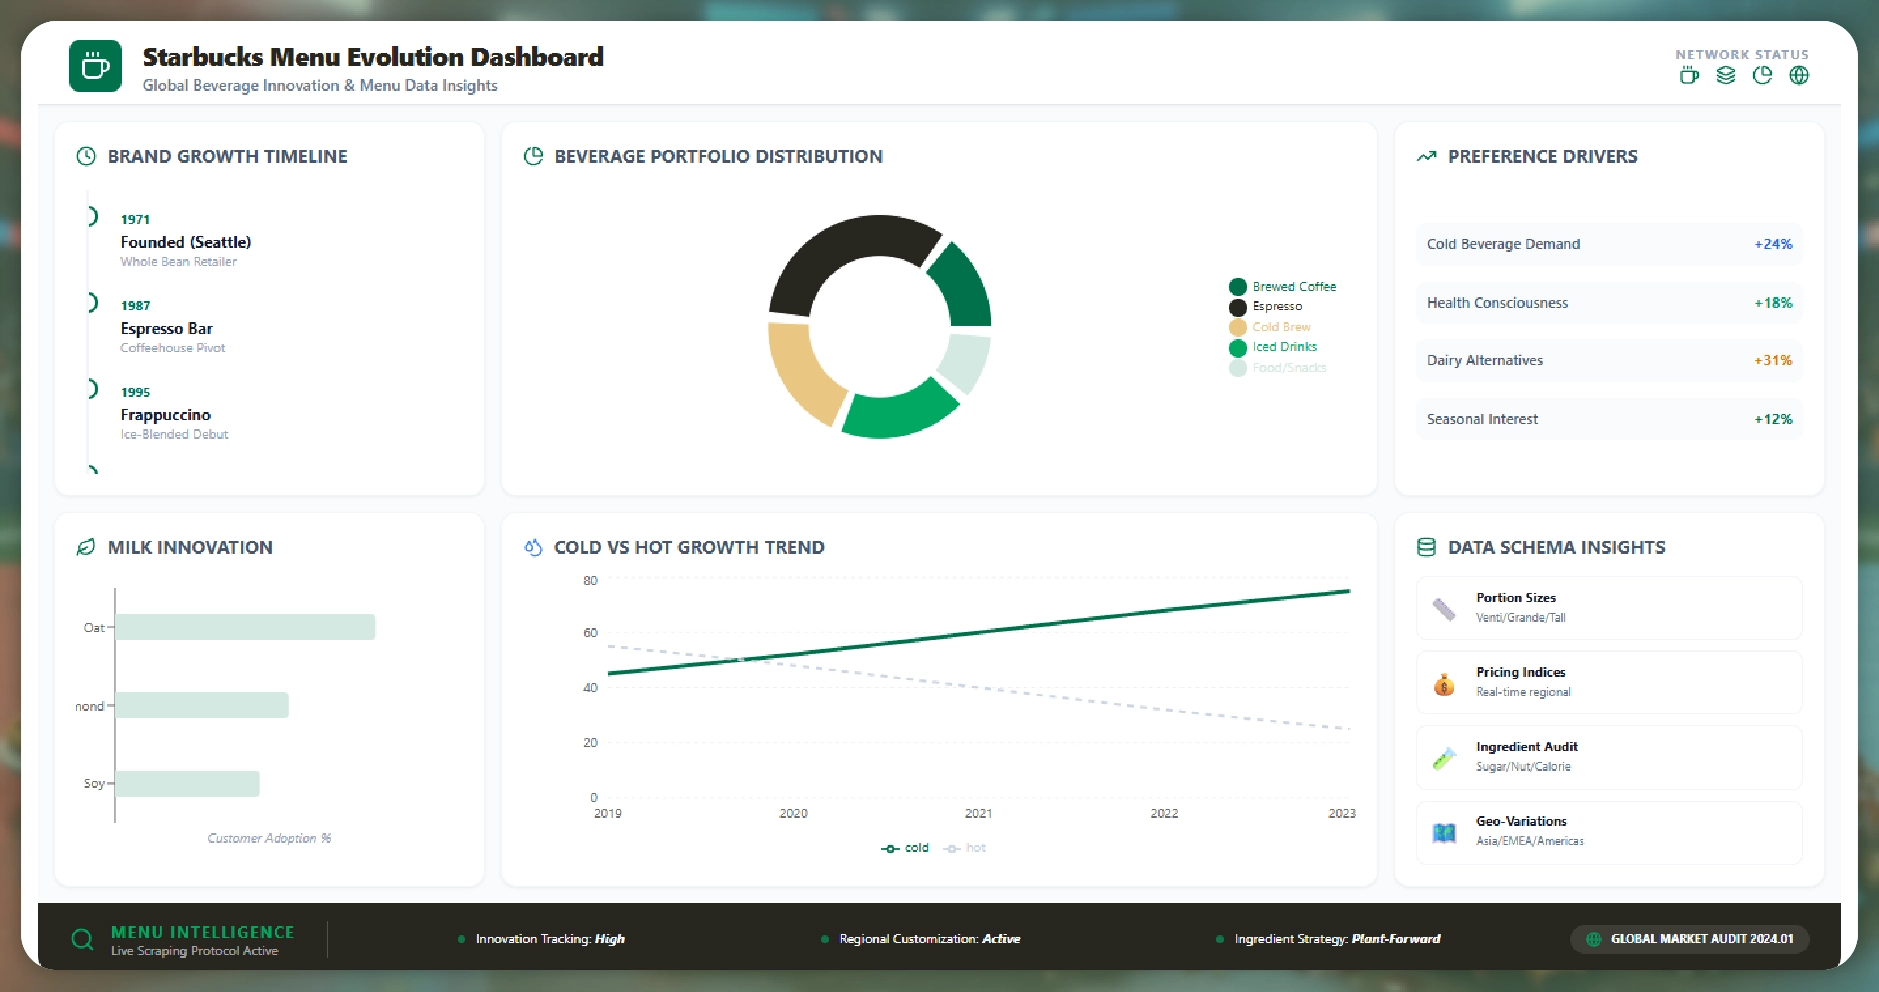
Task: Open the Portion Sizes schema card
Action: pos(1608,608)
